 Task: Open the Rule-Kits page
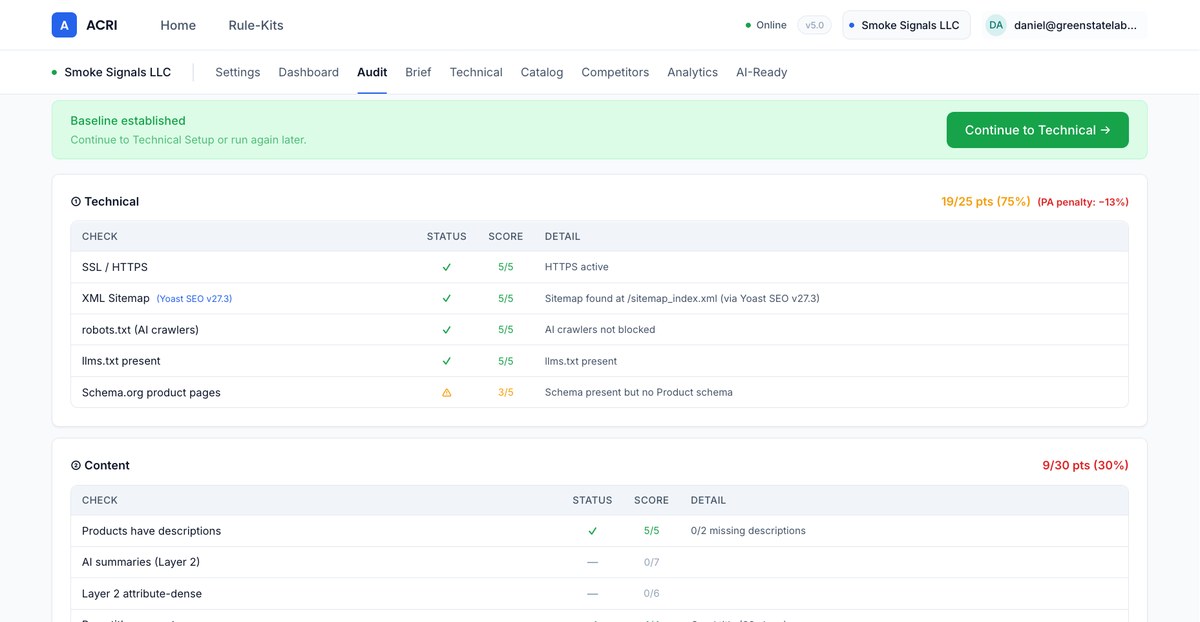click(256, 25)
